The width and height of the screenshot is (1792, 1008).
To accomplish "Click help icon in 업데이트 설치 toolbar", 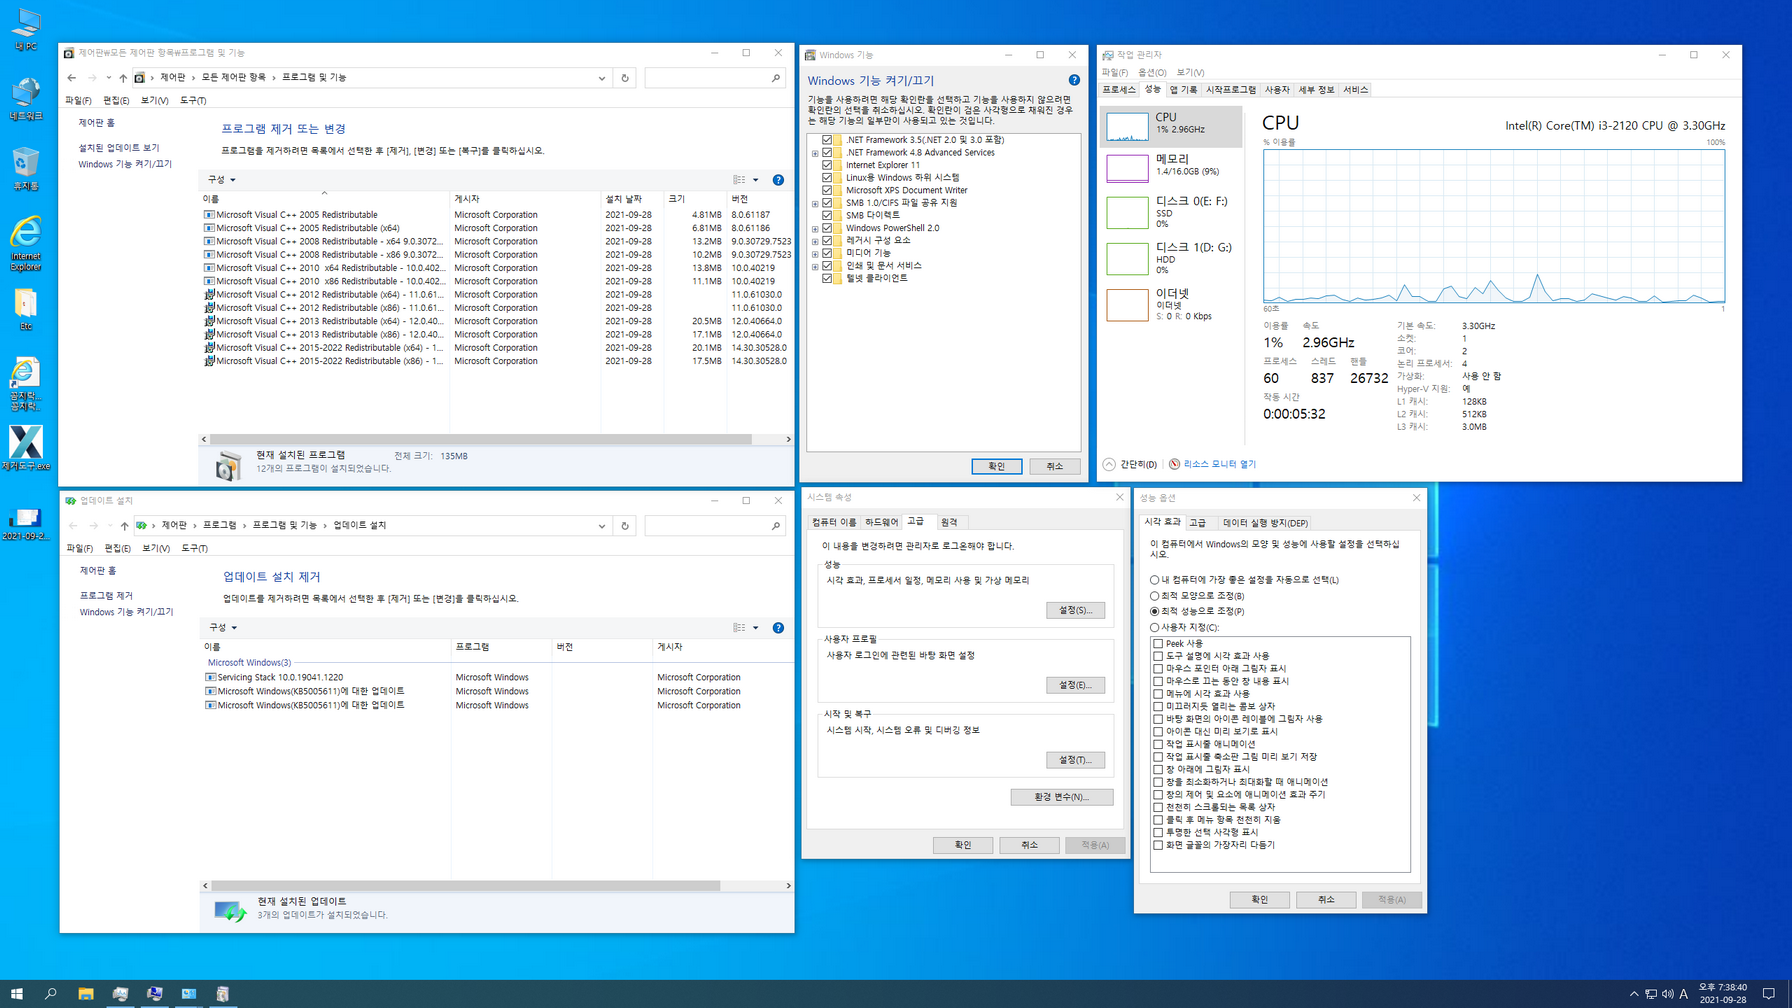I will coord(778,628).
